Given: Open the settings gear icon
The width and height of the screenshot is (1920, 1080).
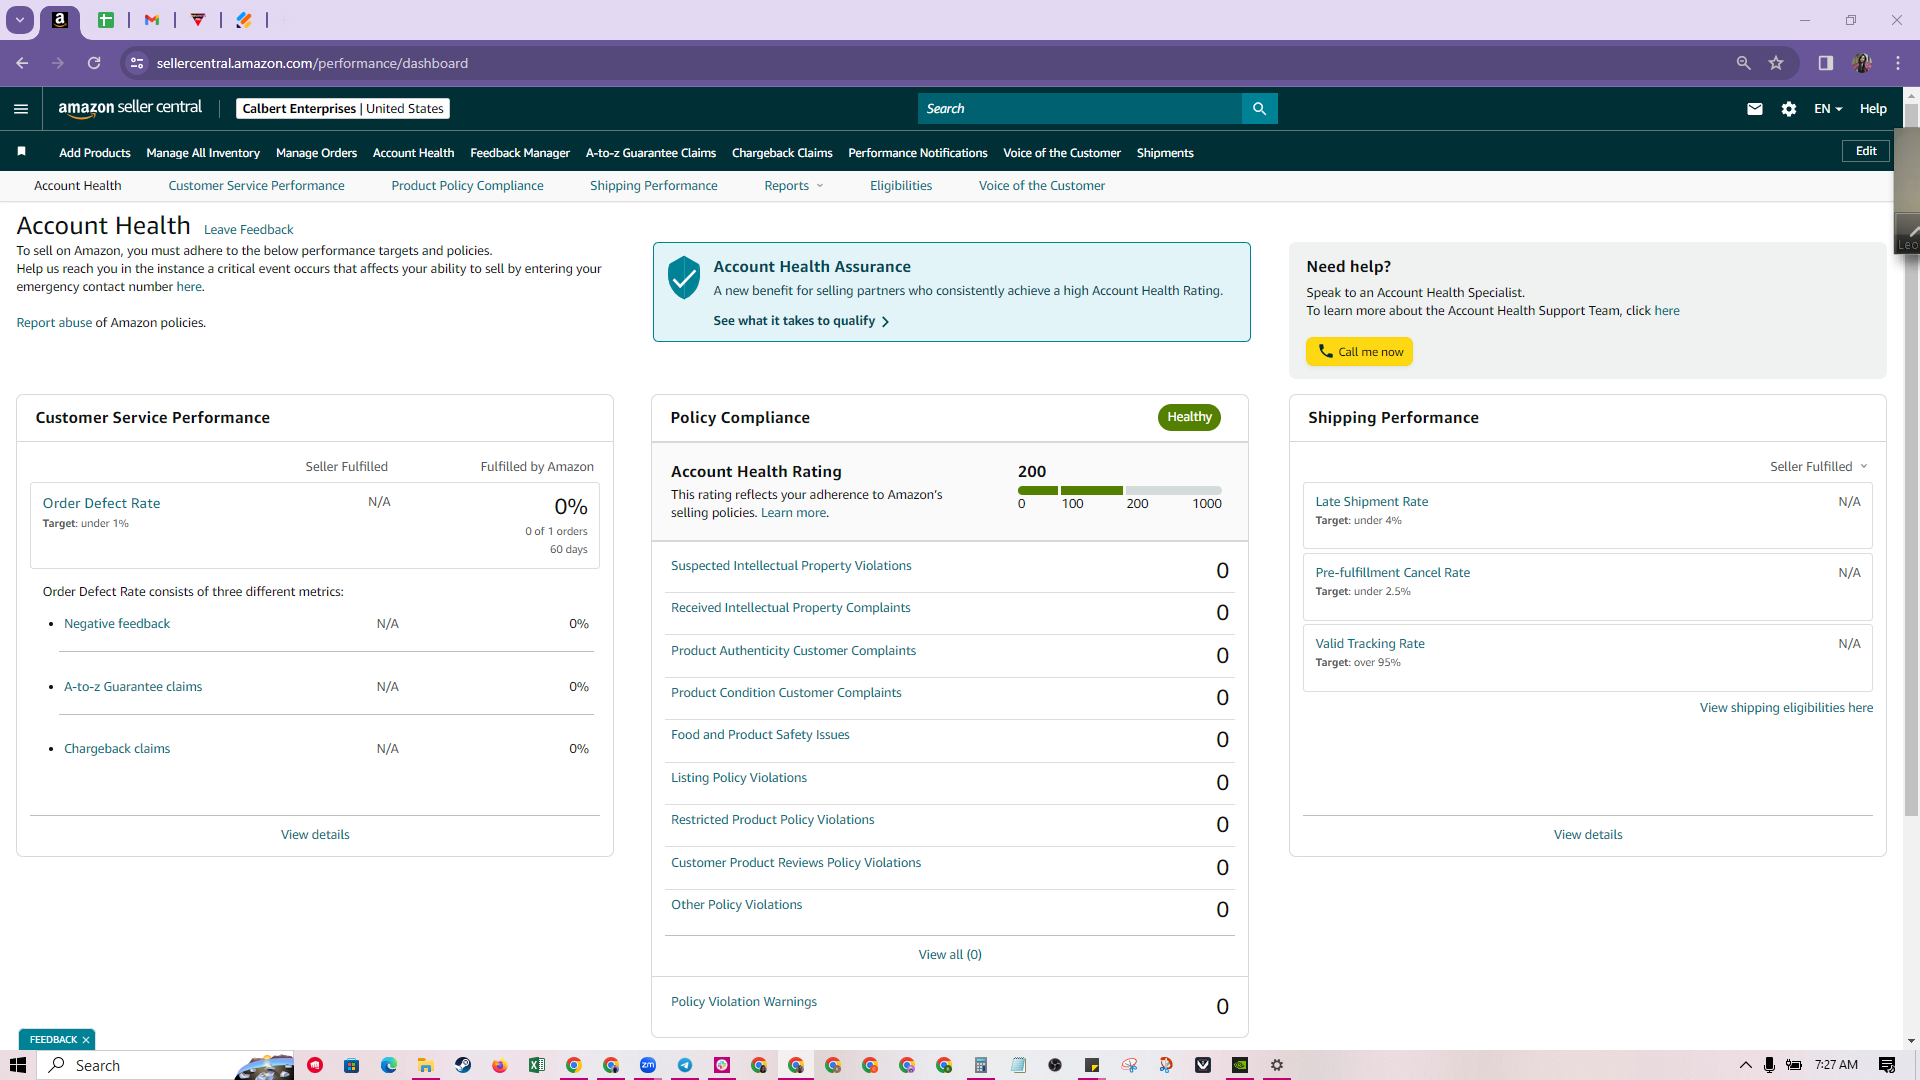Looking at the screenshot, I should (1789, 109).
